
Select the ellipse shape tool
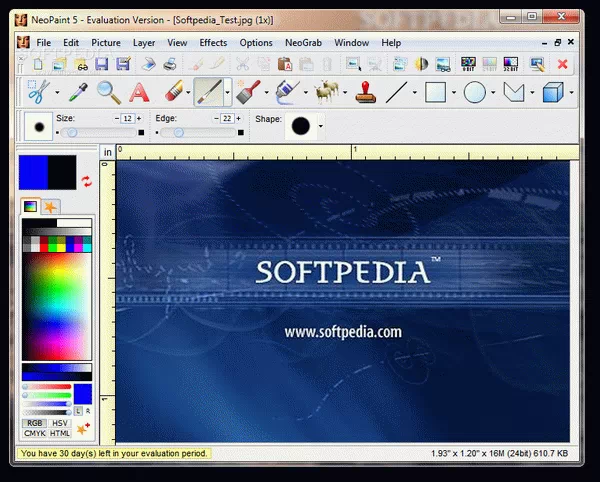click(474, 92)
